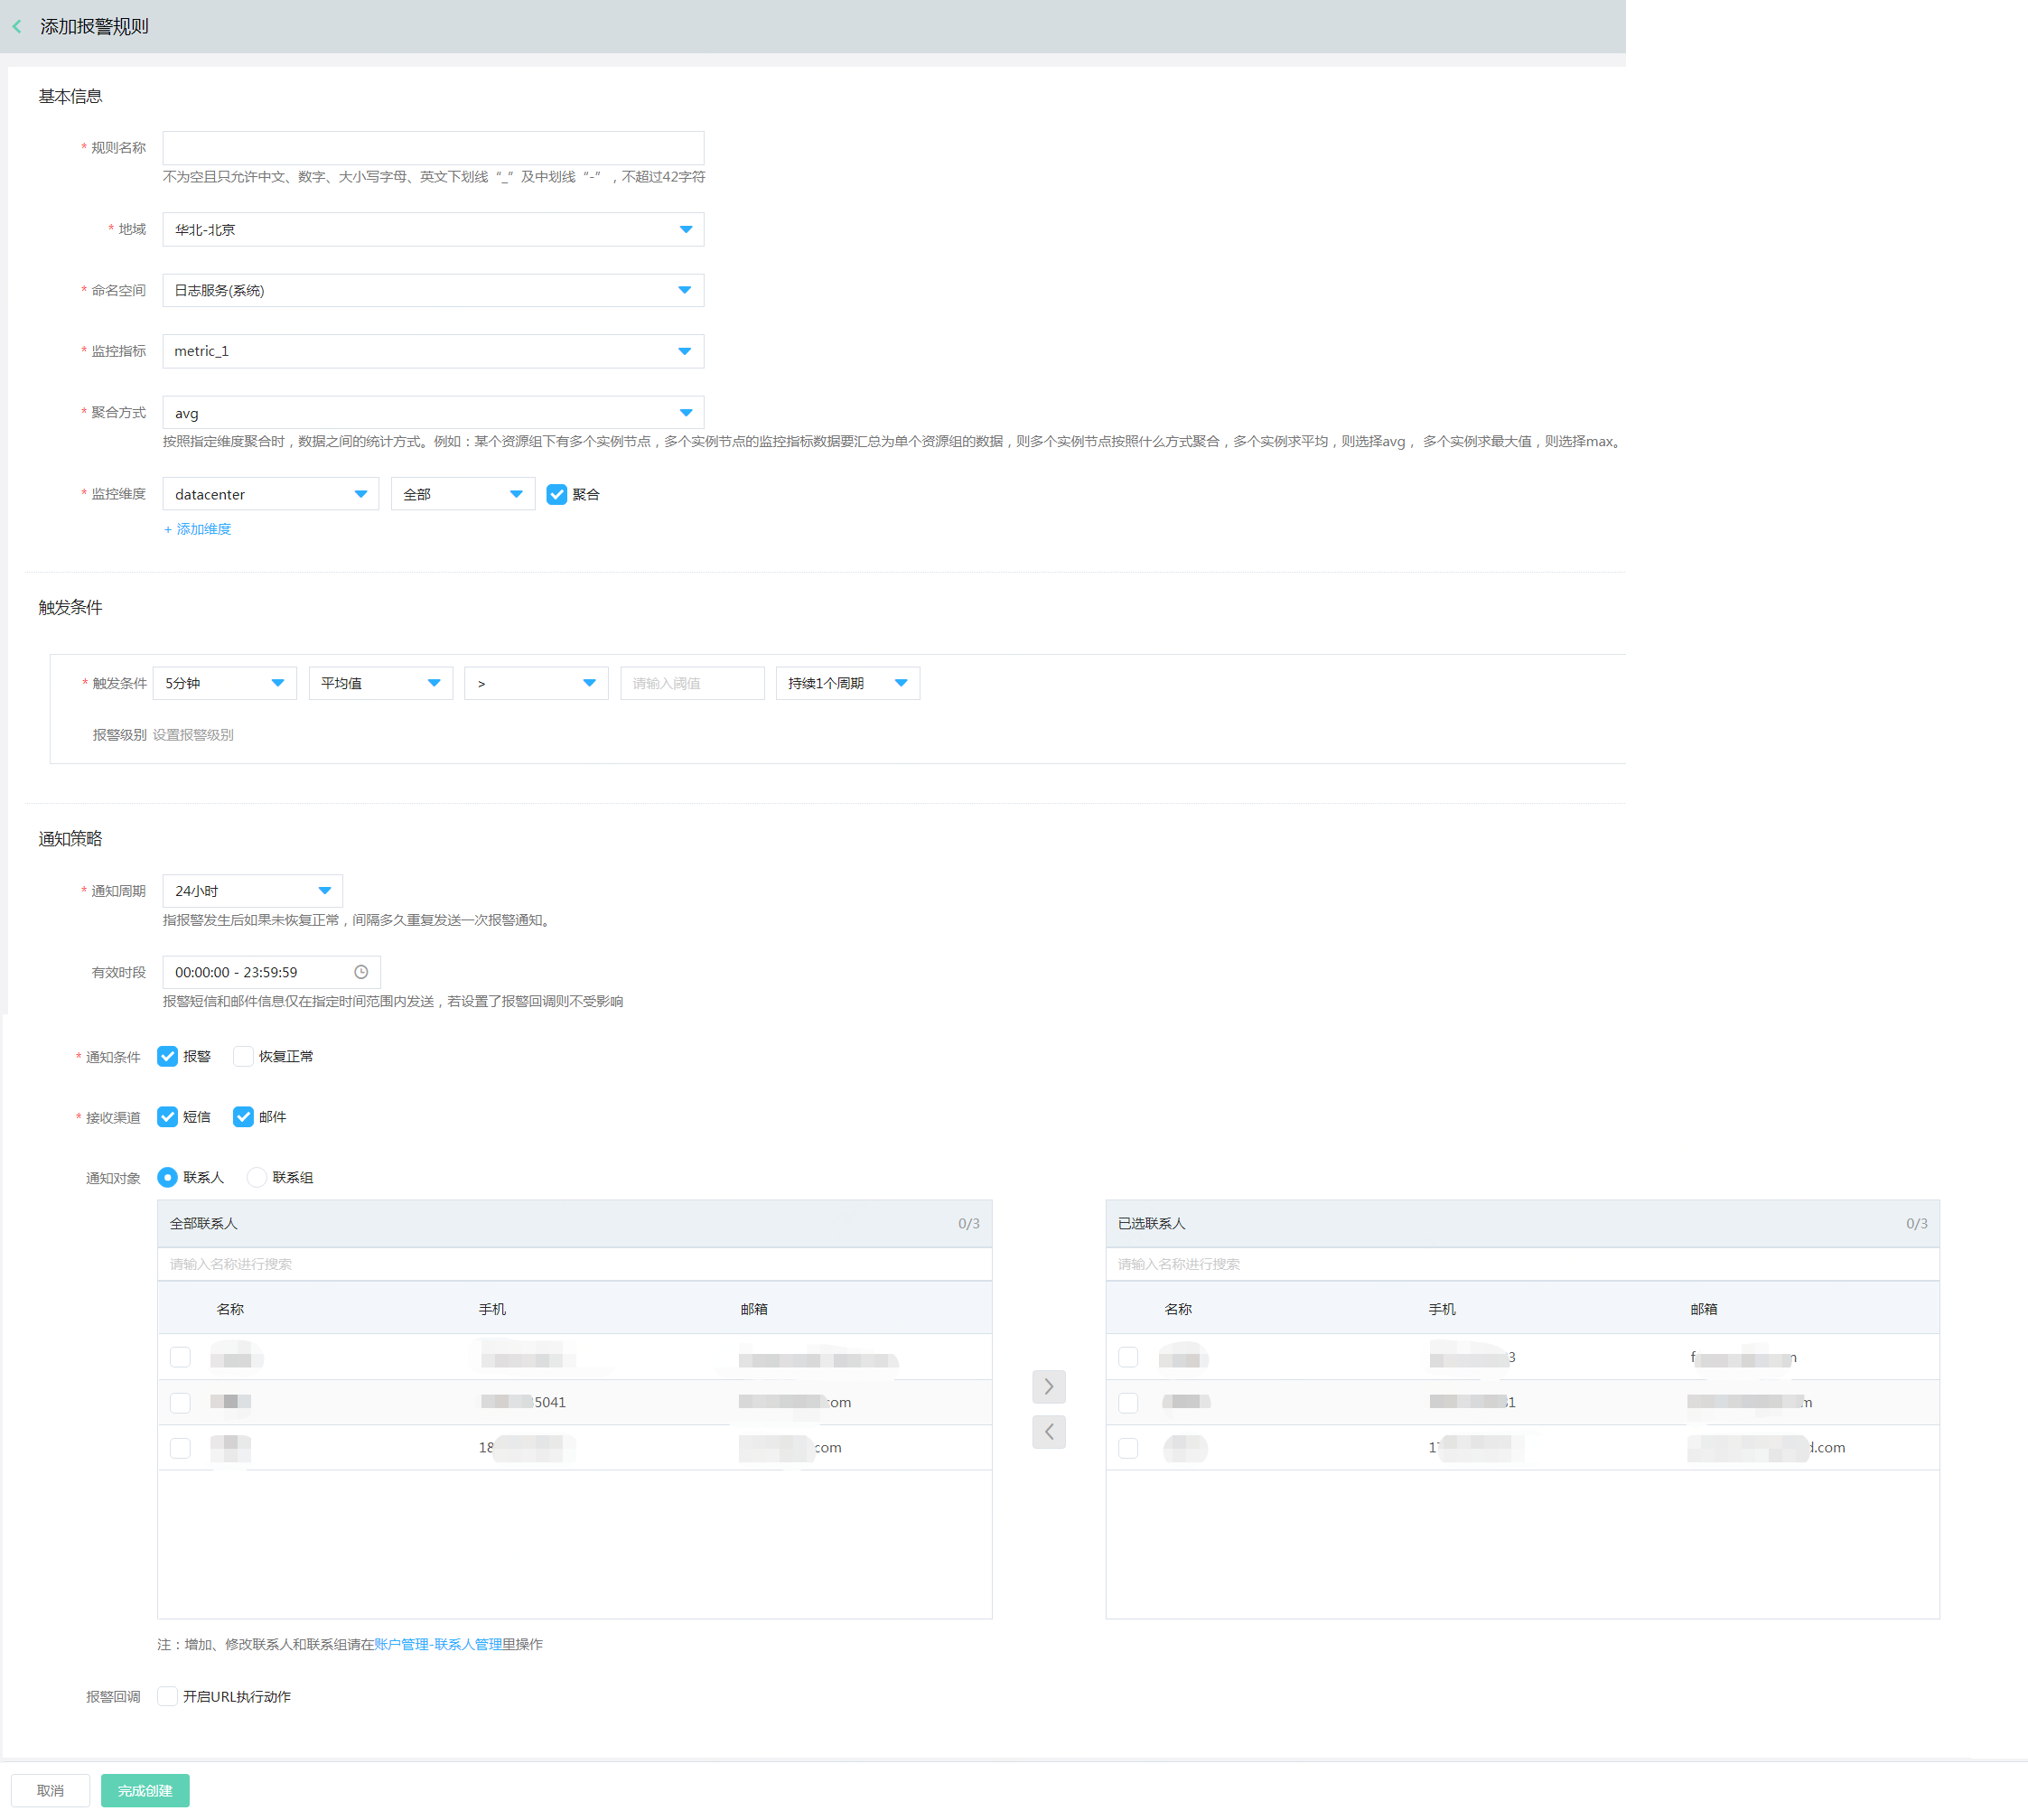
Task: Click the left arrow to remove contacts
Action: (1048, 1432)
